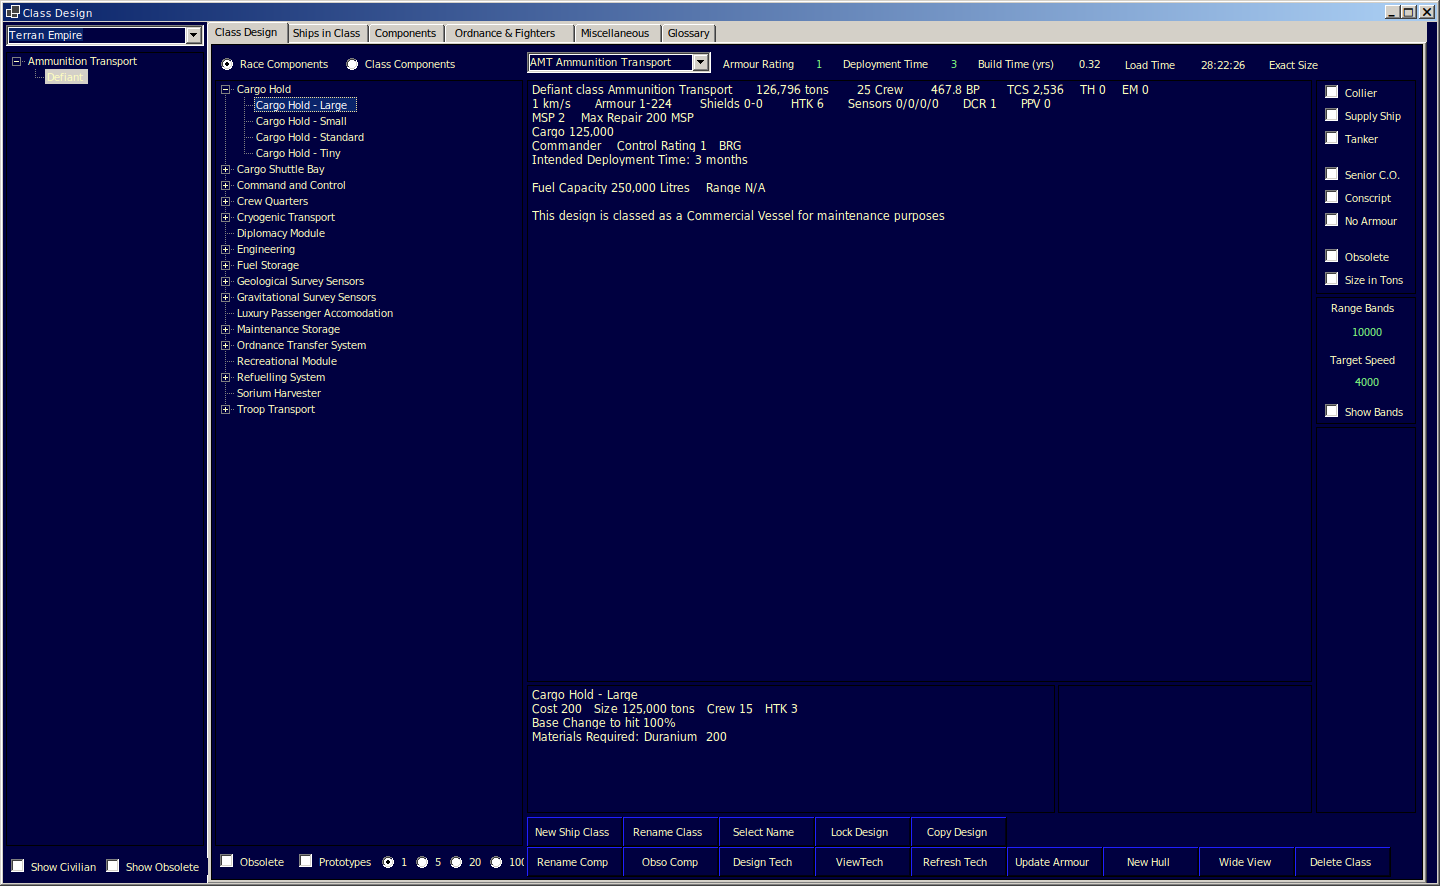The image size is (1440, 886).
Task: Toggle the Supply Ship checkbox
Action: pos(1332,115)
